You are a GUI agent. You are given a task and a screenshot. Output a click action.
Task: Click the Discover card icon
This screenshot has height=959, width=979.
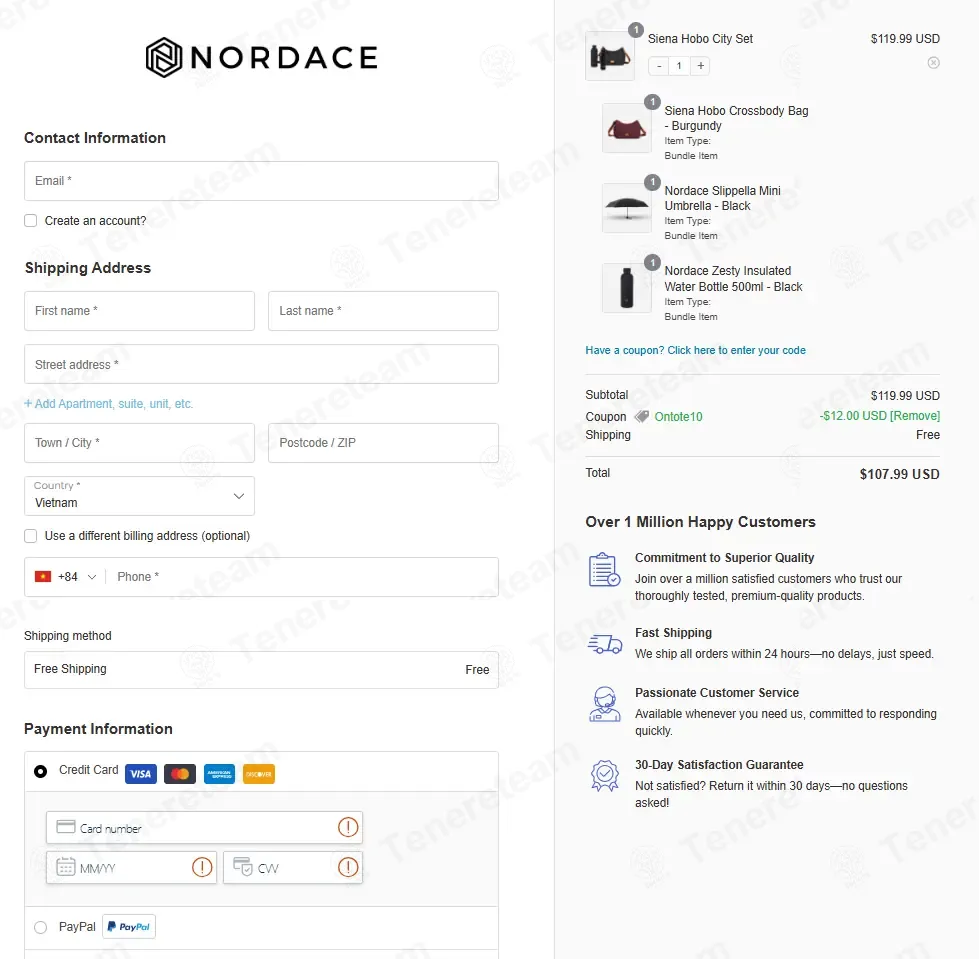pyautogui.click(x=258, y=774)
